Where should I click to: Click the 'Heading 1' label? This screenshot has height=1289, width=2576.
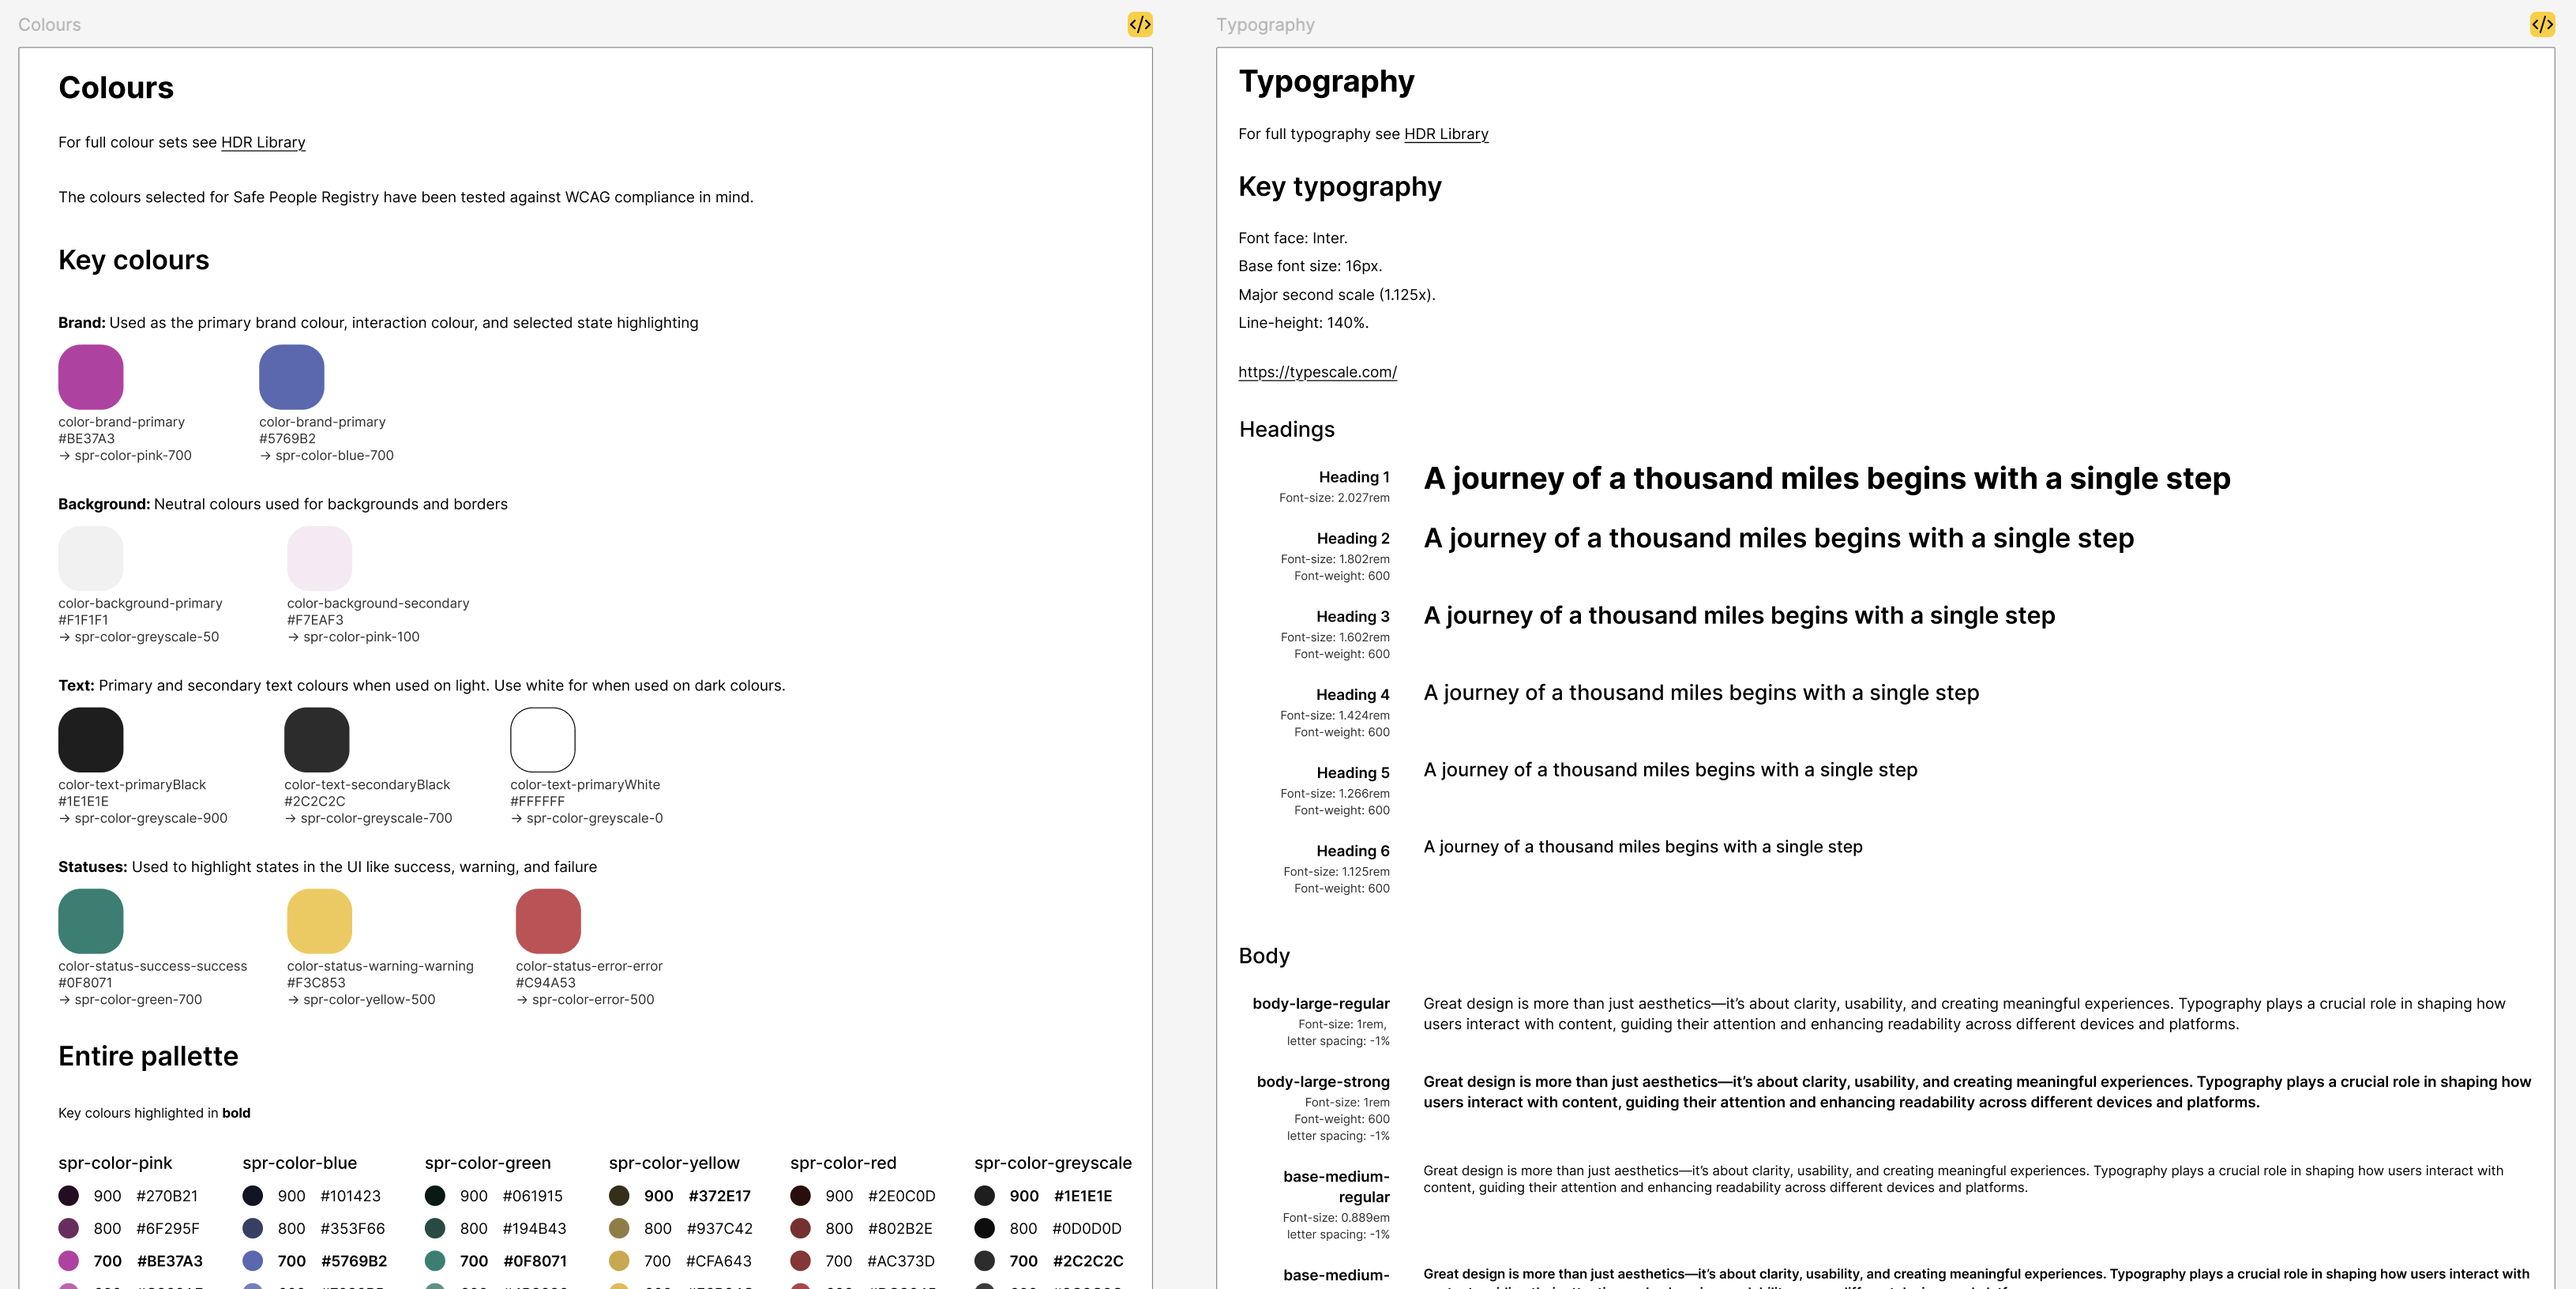coord(1354,478)
